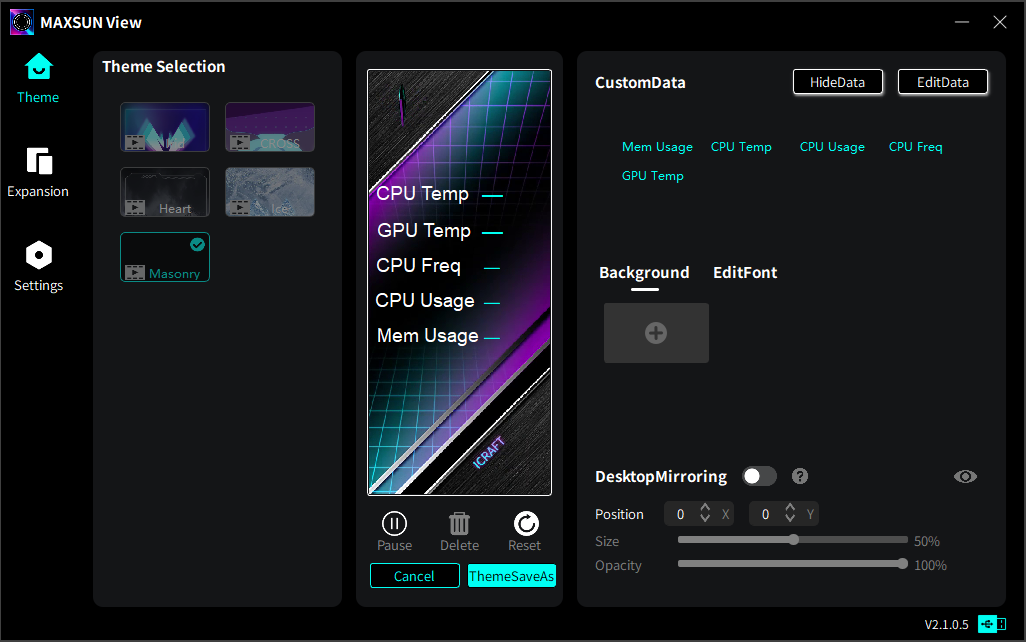This screenshot has width=1026, height=642.
Task: Open the Settings hexagon icon
Action: pos(39,255)
